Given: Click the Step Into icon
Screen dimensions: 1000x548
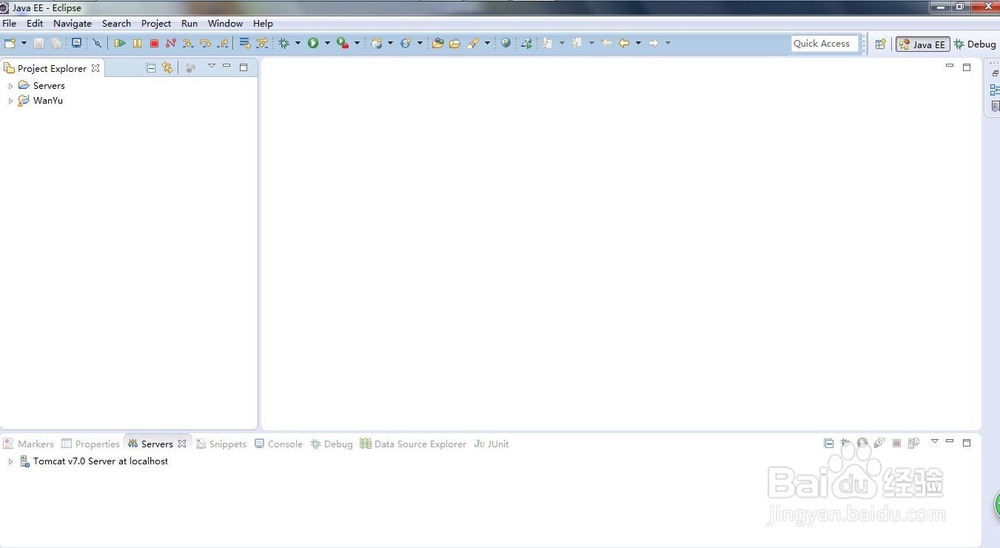Looking at the screenshot, I should coord(188,43).
